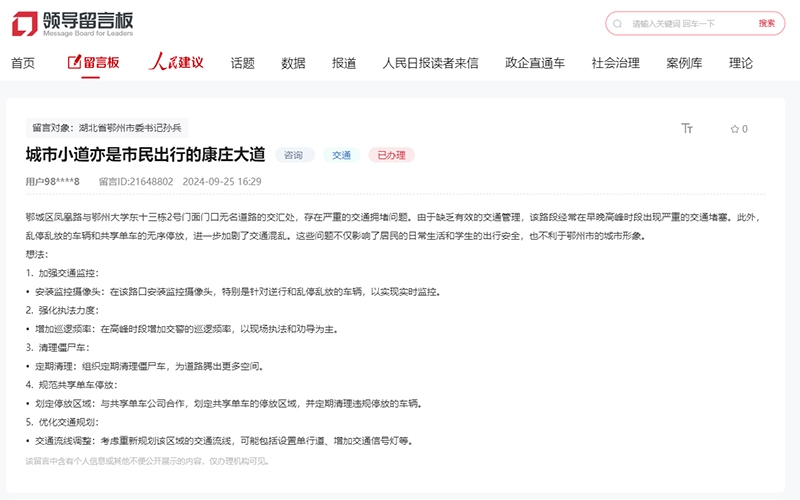The image size is (800, 500).
Task: Click the bullet starting 划定停放区域
Action: (x=224, y=404)
